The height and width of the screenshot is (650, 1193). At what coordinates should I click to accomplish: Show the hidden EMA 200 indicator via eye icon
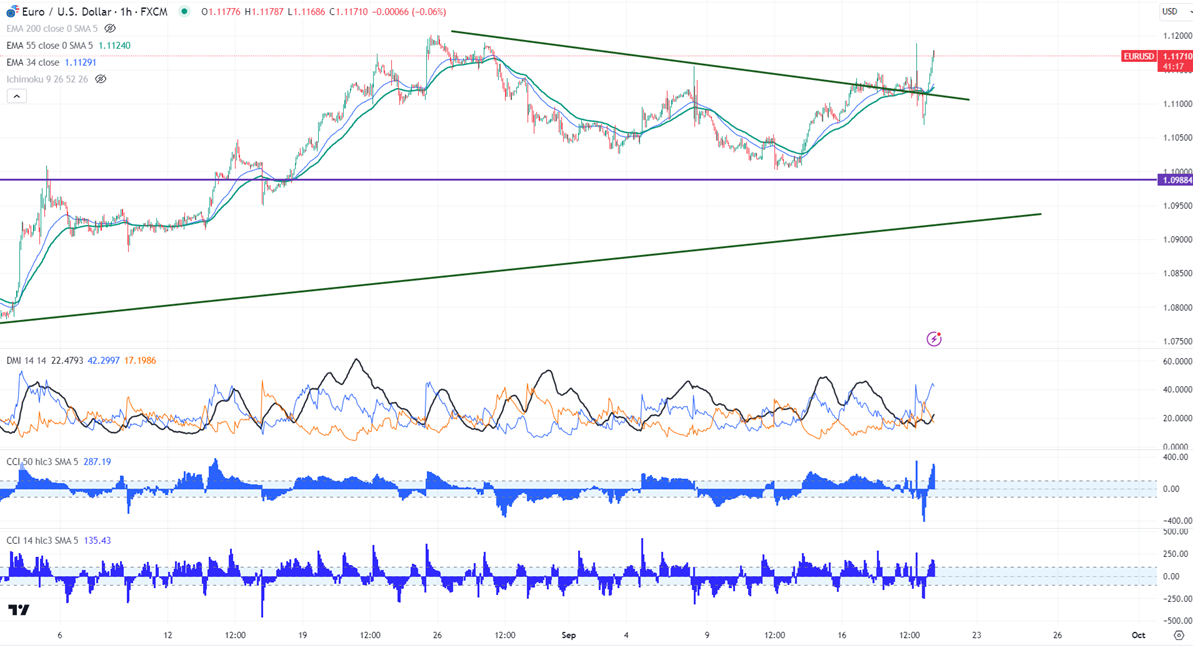(110, 29)
